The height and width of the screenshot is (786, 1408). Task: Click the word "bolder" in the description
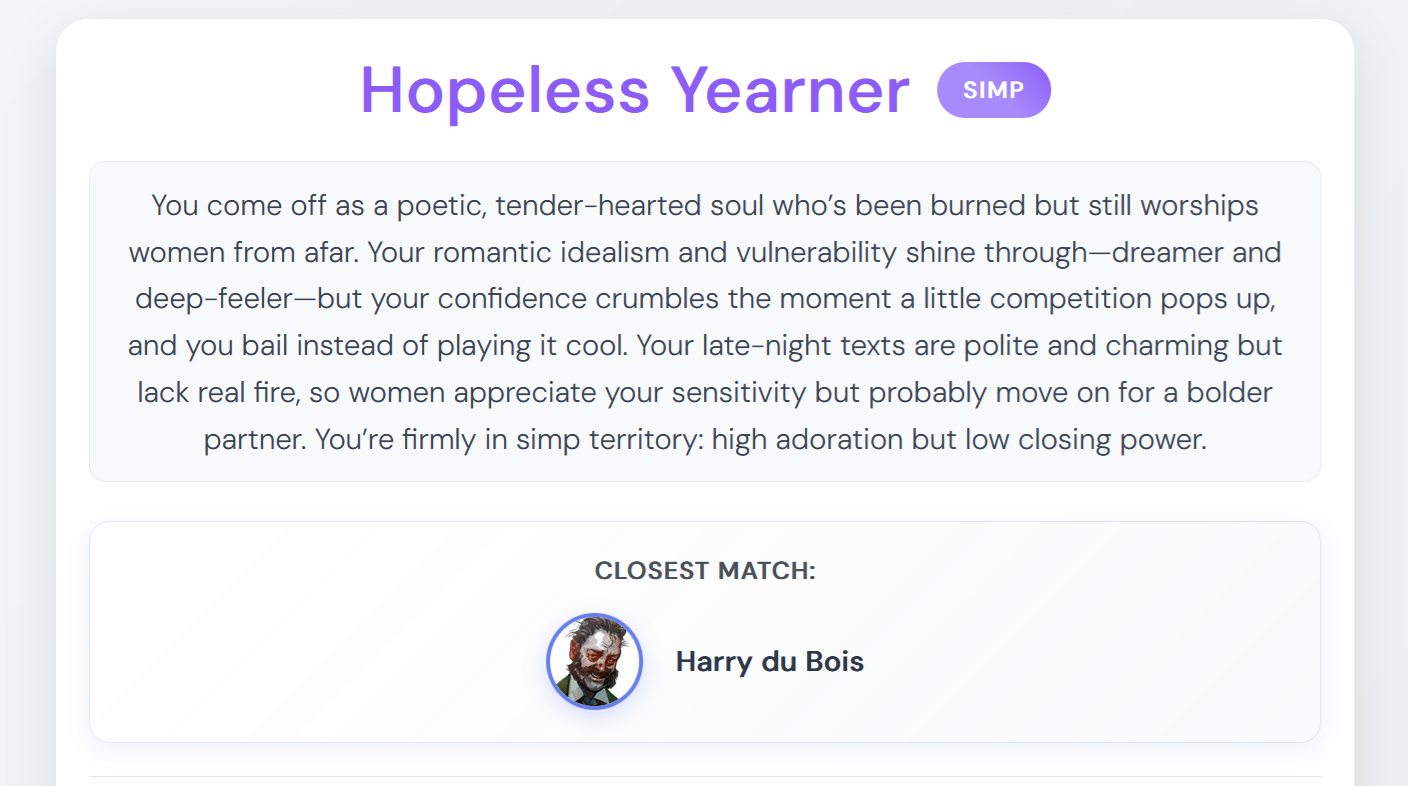pos(1229,393)
